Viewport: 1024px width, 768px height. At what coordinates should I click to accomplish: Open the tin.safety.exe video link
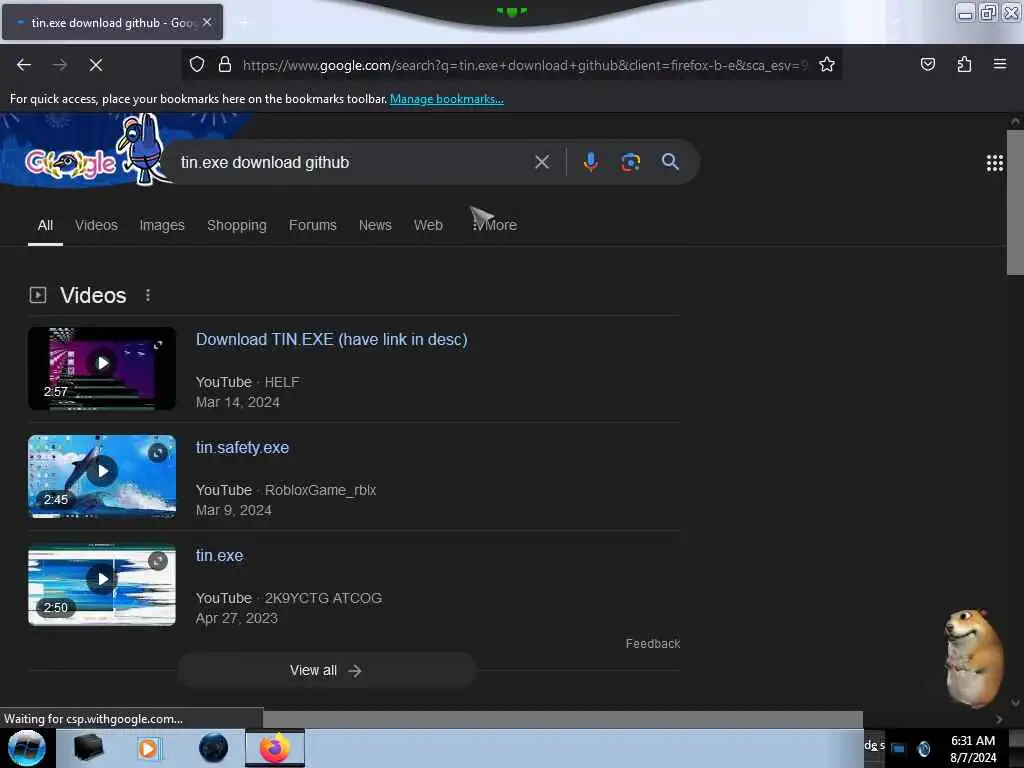click(242, 447)
